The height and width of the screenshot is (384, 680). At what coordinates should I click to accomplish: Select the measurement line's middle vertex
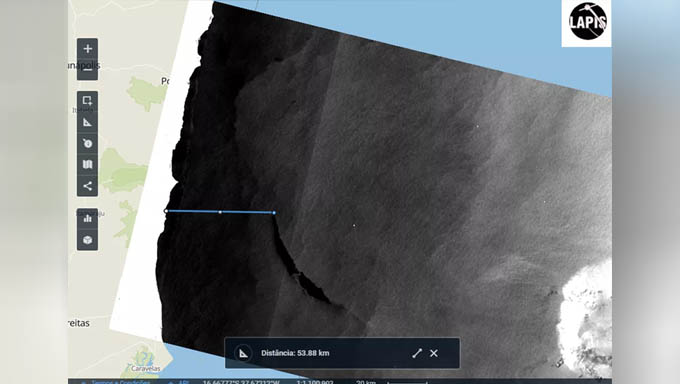[x=220, y=212]
